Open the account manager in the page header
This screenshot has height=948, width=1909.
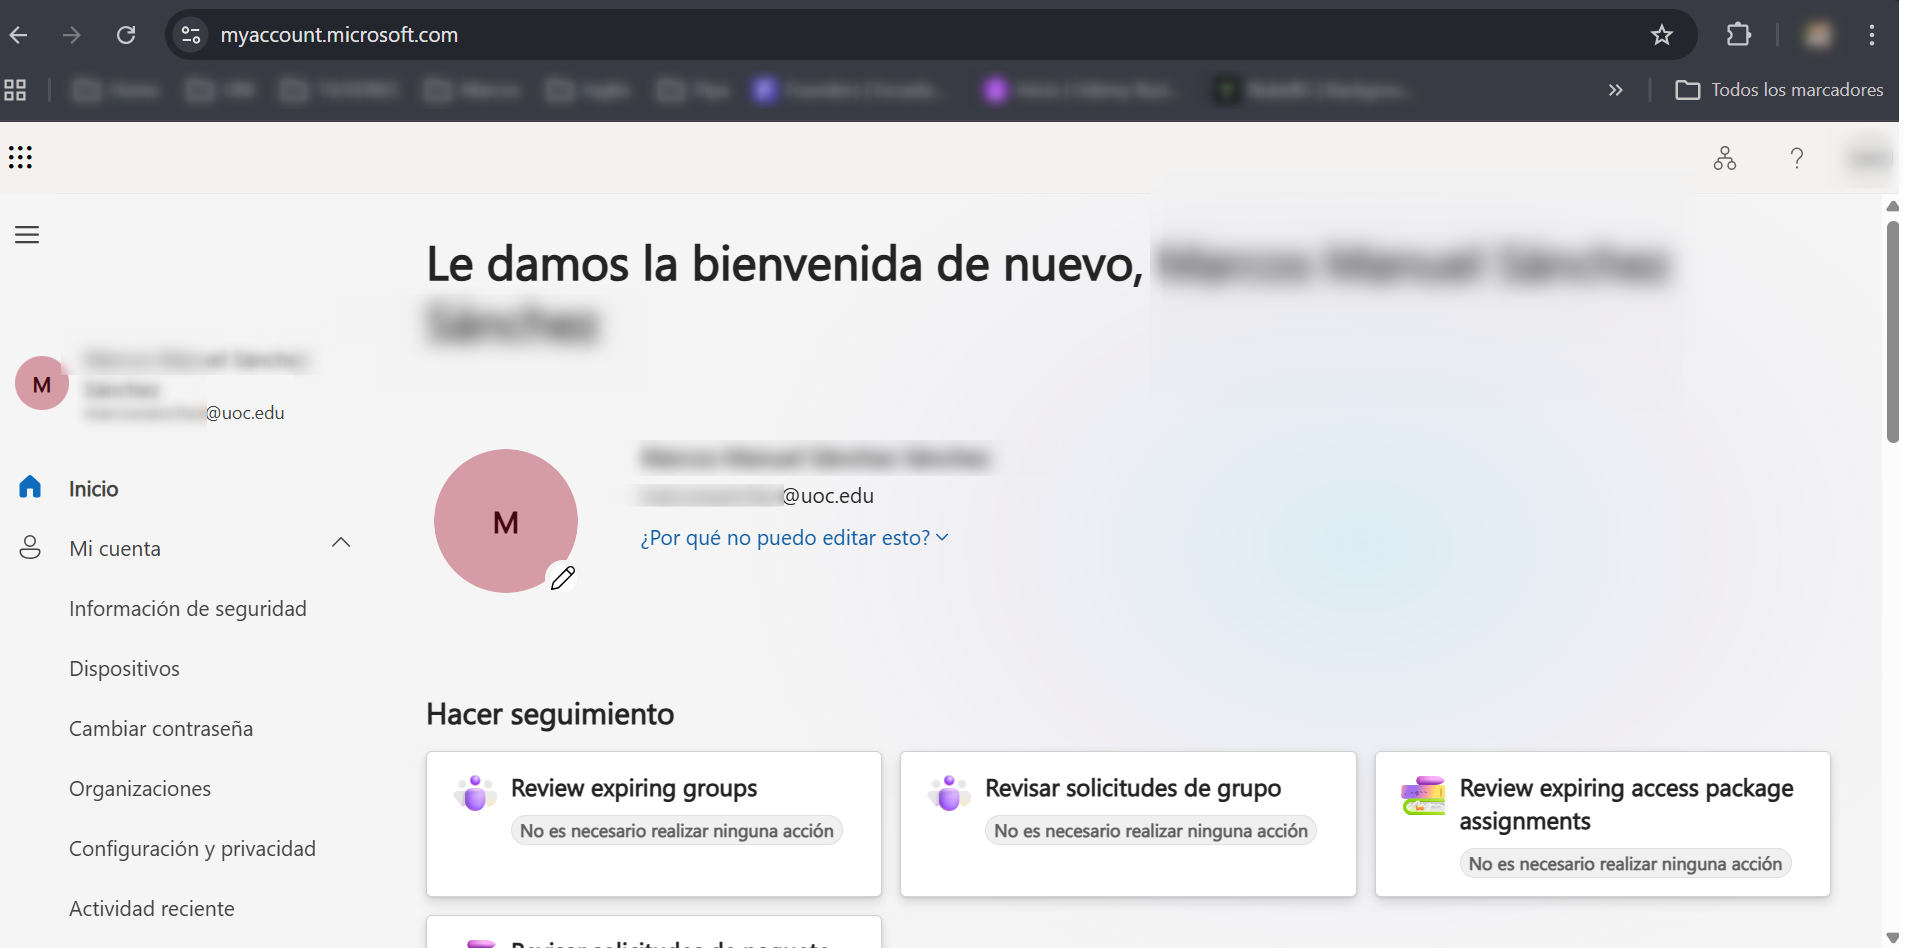pyautogui.click(x=1870, y=158)
